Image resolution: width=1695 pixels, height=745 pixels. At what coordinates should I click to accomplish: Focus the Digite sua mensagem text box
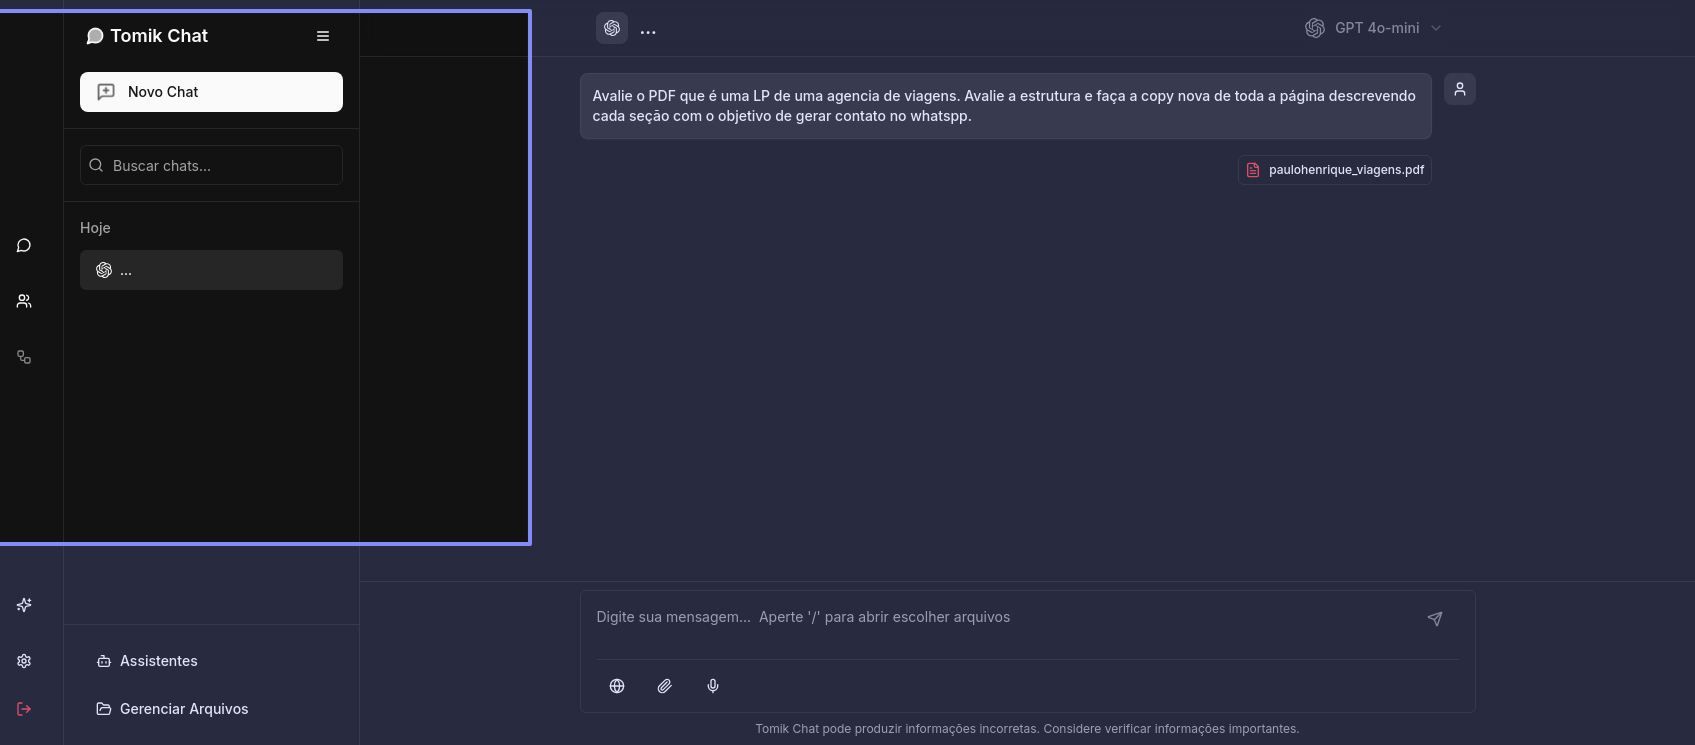pos(1000,618)
